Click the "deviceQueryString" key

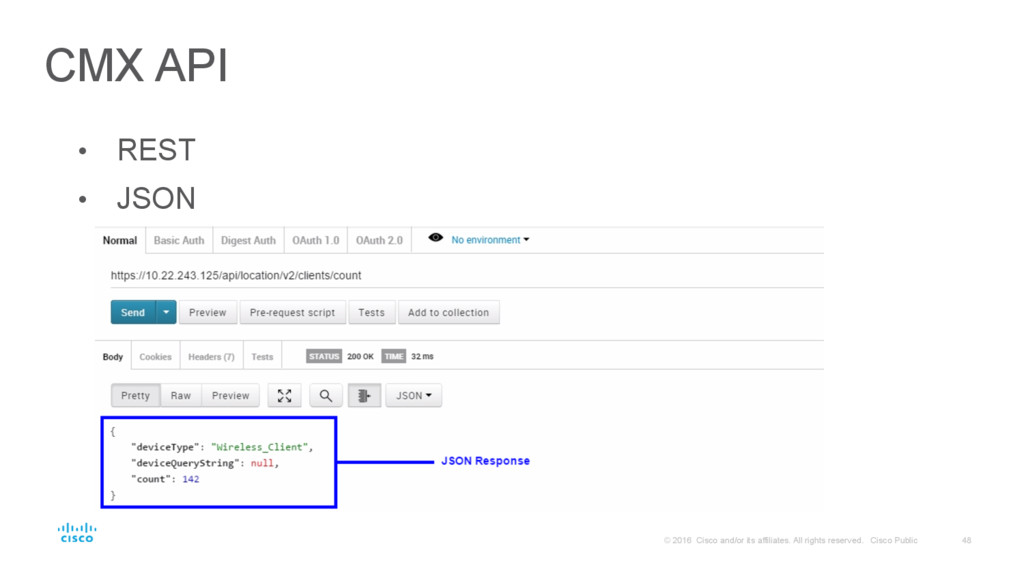187,463
